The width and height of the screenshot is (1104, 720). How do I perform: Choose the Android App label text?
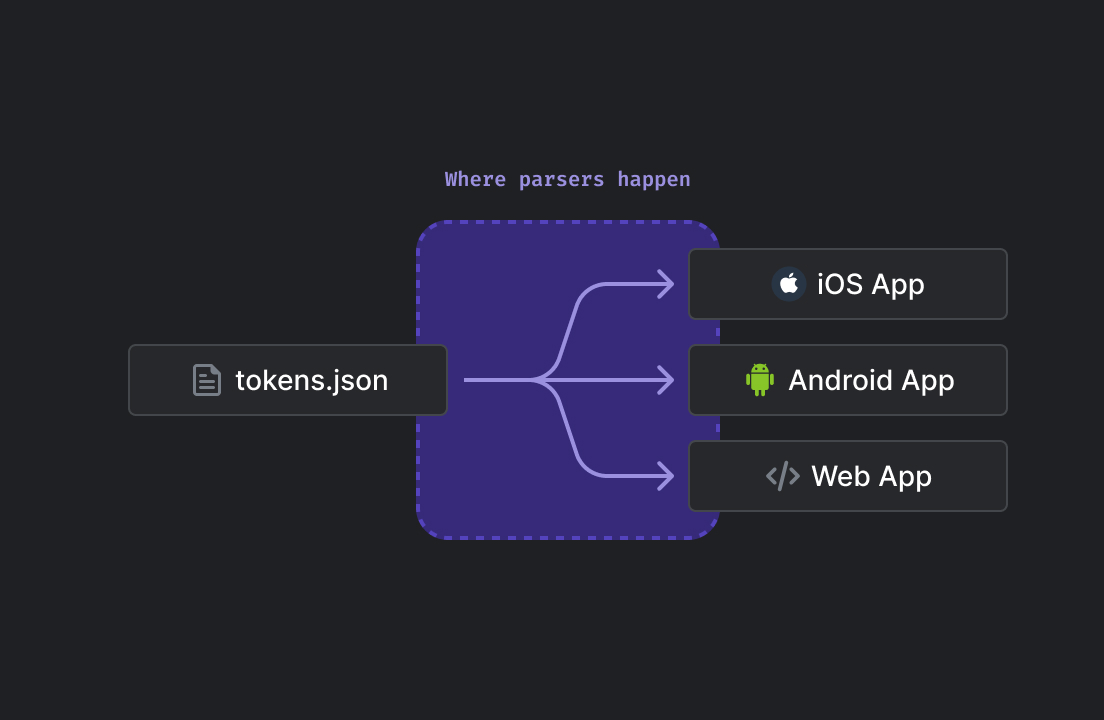click(x=871, y=380)
